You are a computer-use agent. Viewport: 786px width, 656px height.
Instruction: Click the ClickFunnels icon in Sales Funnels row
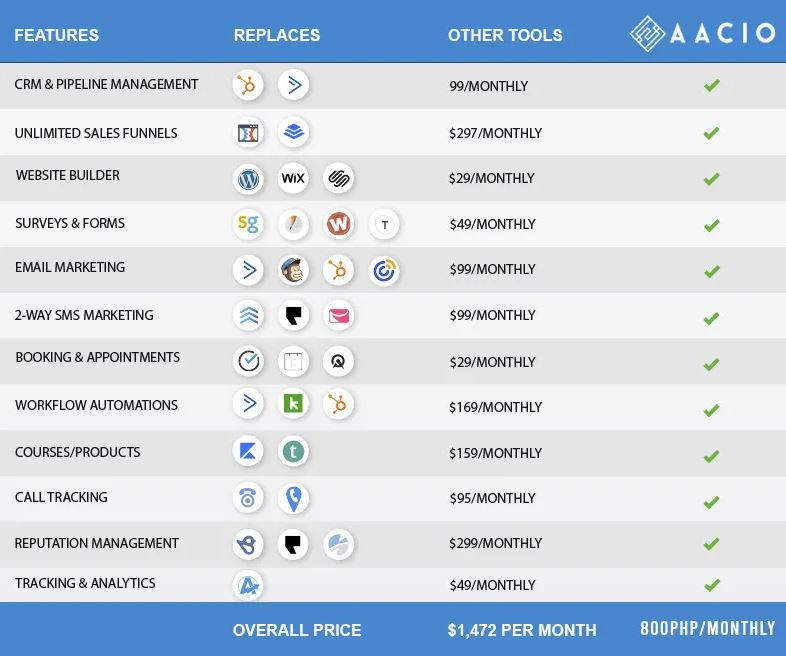point(248,132)
